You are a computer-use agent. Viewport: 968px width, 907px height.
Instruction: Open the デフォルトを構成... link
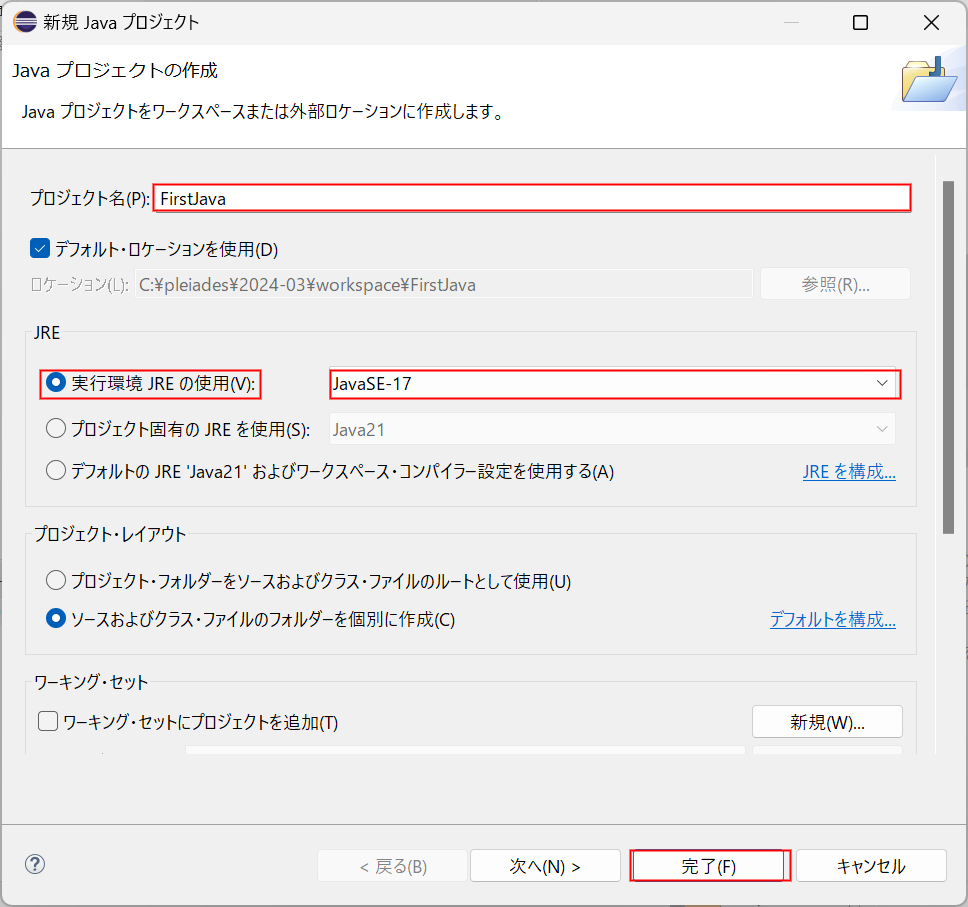pos(832,619)
